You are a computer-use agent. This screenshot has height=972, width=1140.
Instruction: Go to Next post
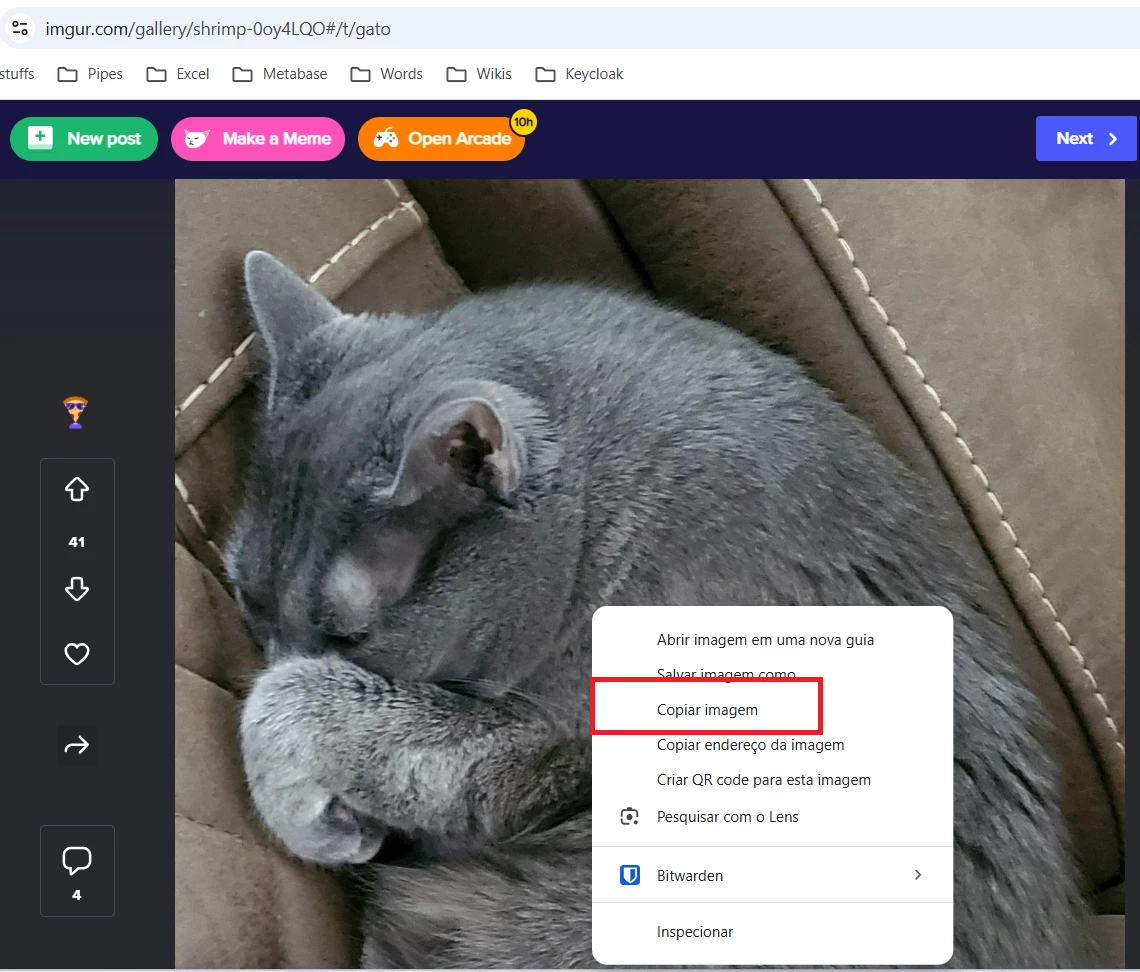(x=1086, y=138)
